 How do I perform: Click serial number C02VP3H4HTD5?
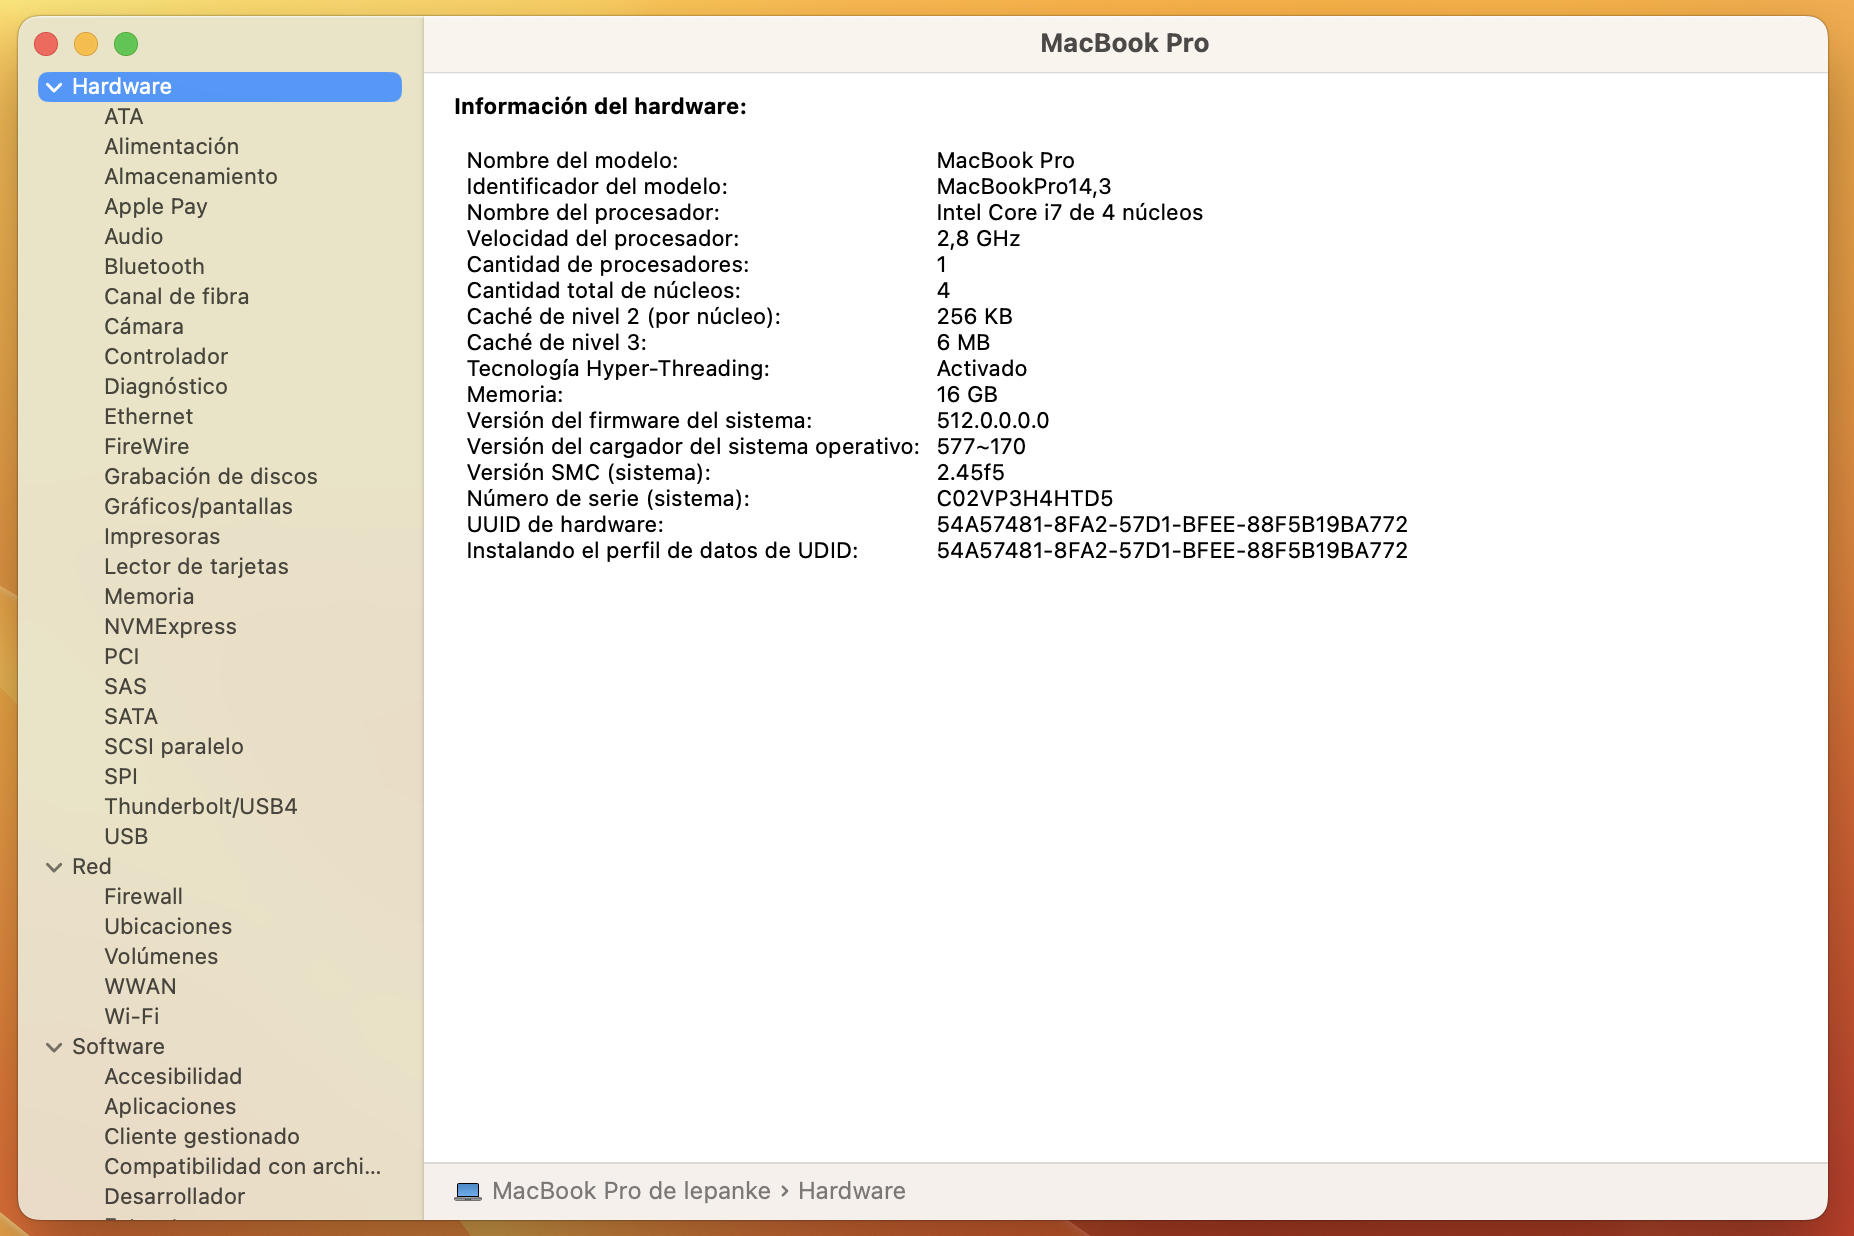click(1025, 498)
